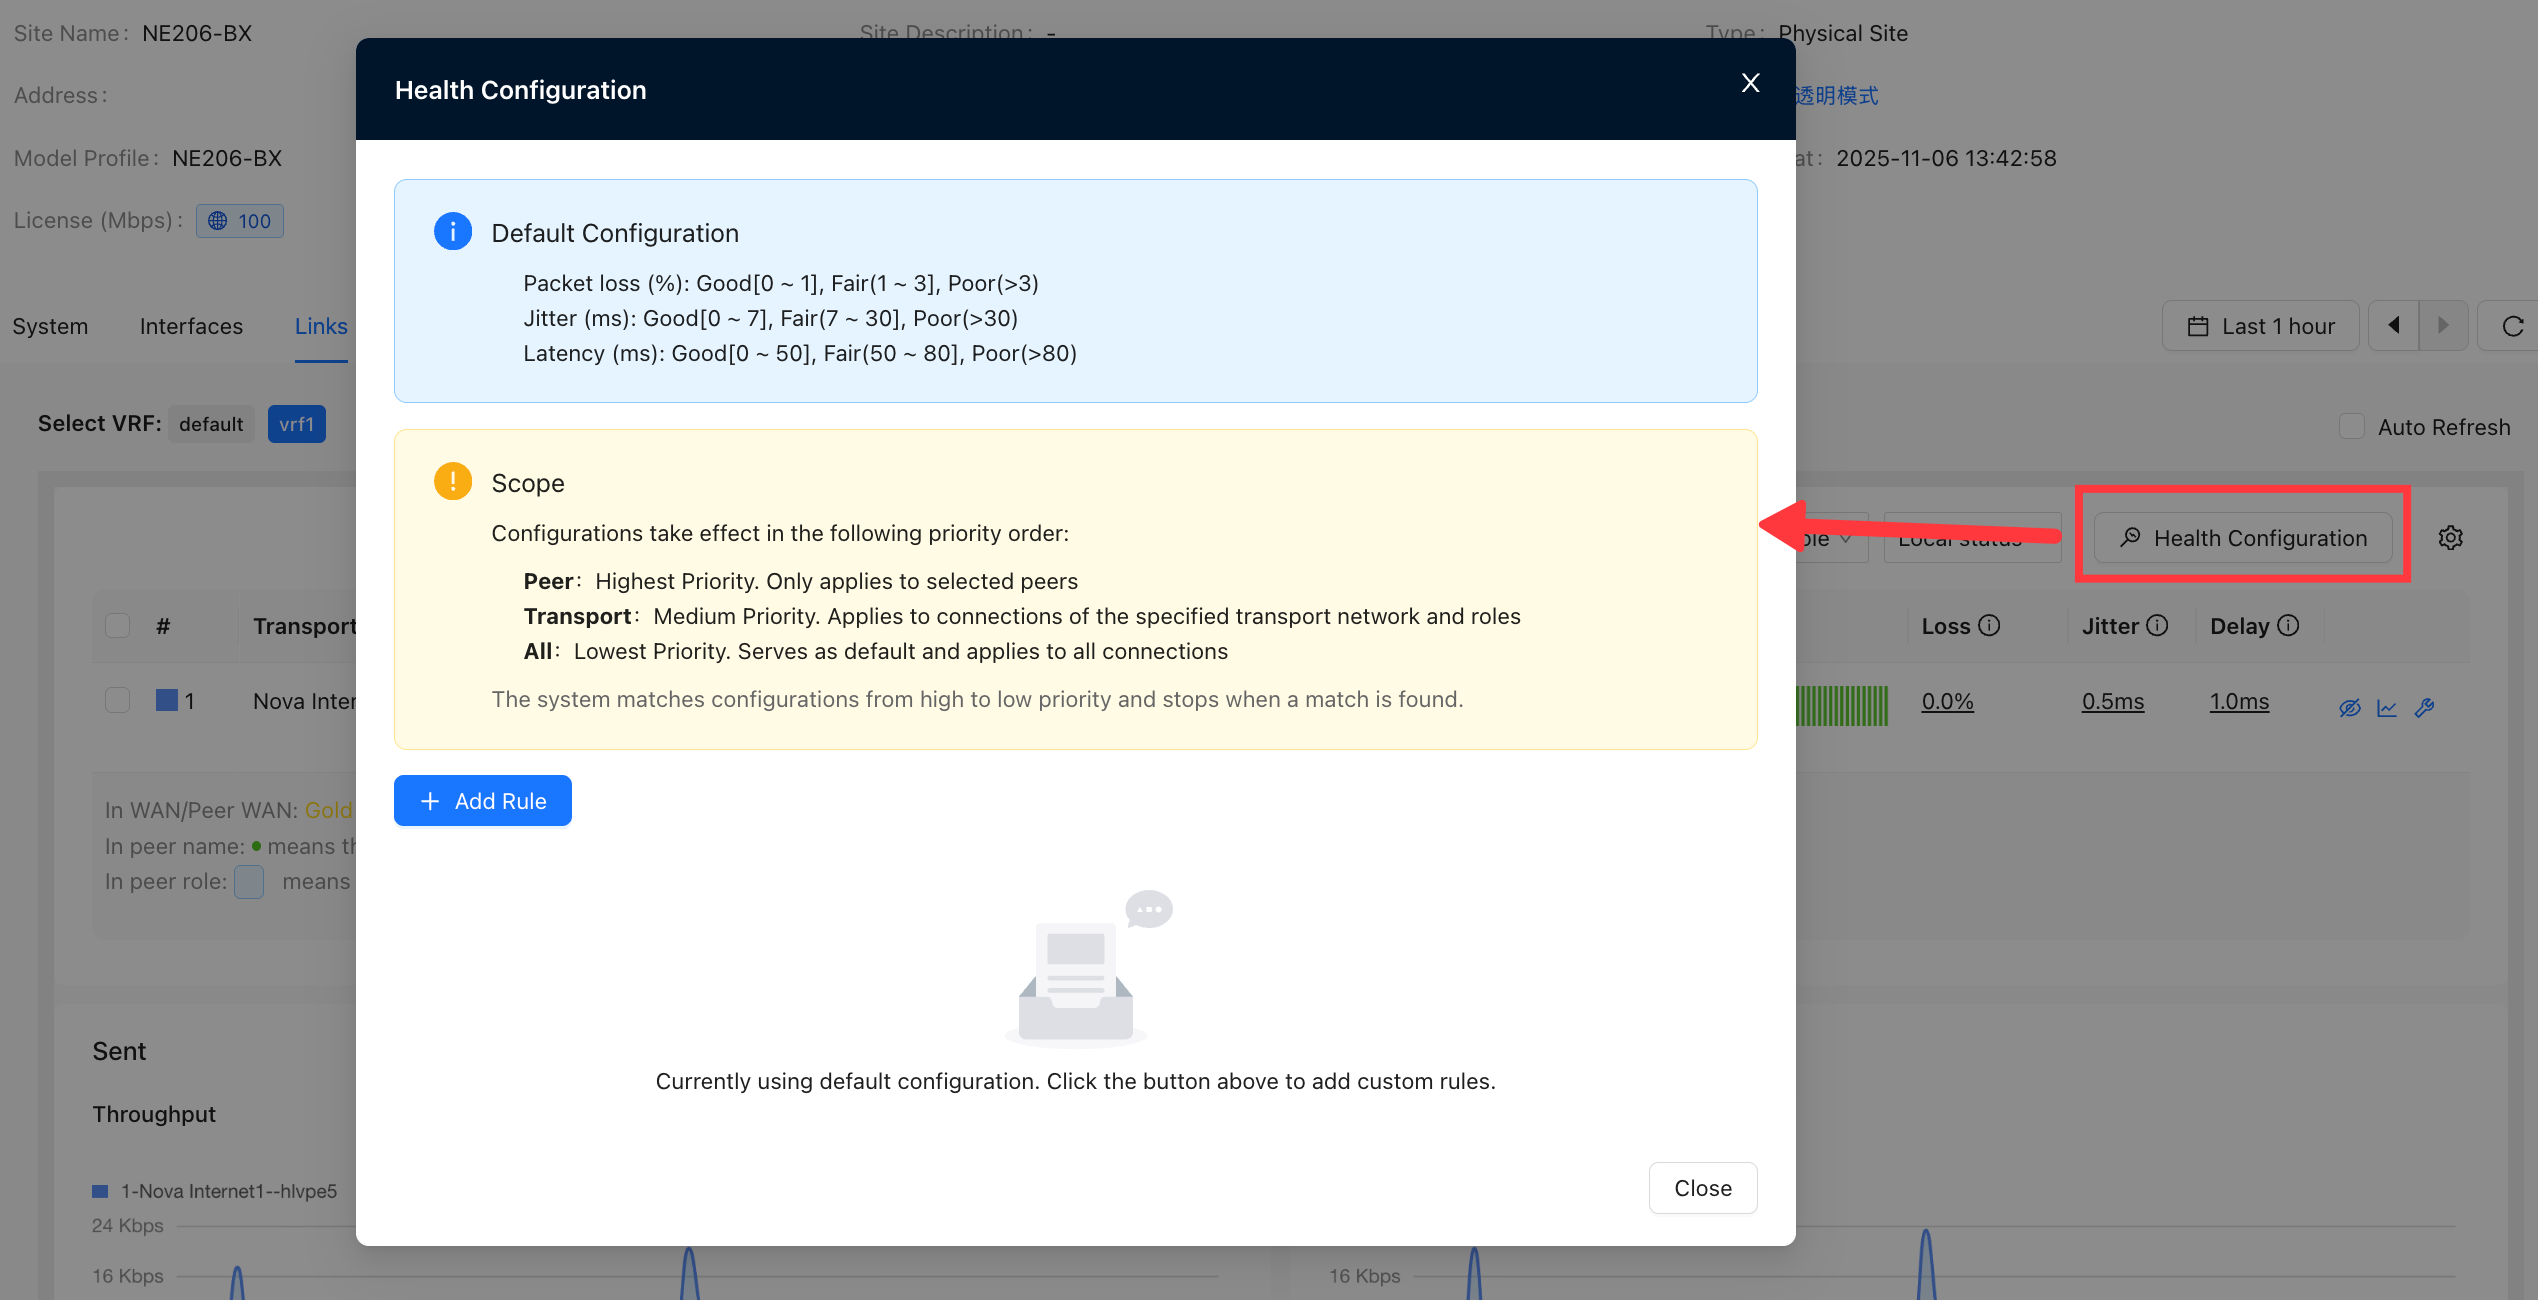Select the default VRF

tap(211, 424)
